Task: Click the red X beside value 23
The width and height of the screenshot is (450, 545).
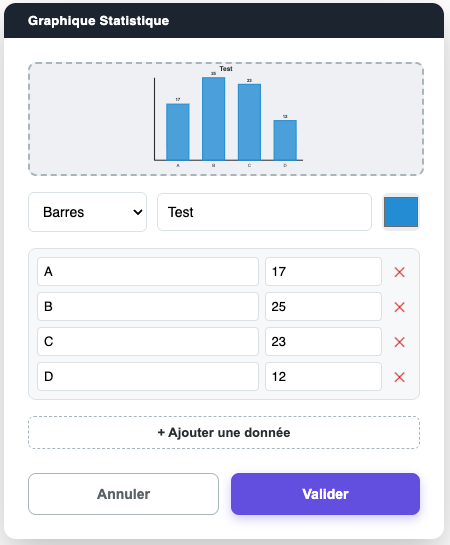Action: (x=399, y=342)
